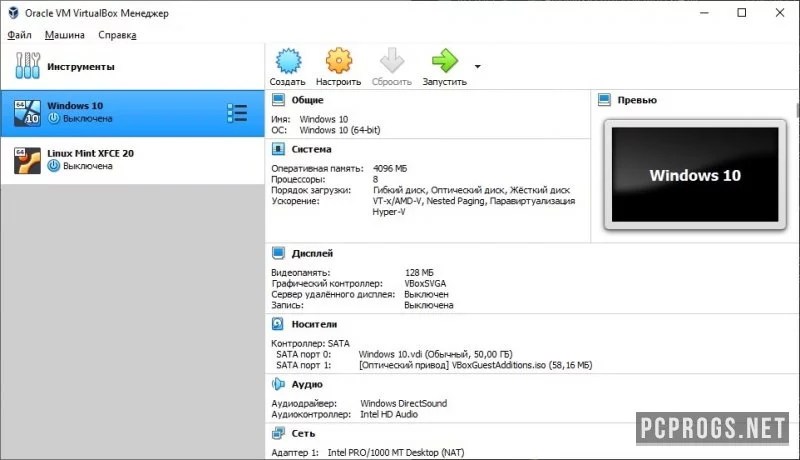Minimize the VirtualBox Manager window
The width and height of the screenshot is (800, 460).
pyautogui.click(x=705, y=13)
